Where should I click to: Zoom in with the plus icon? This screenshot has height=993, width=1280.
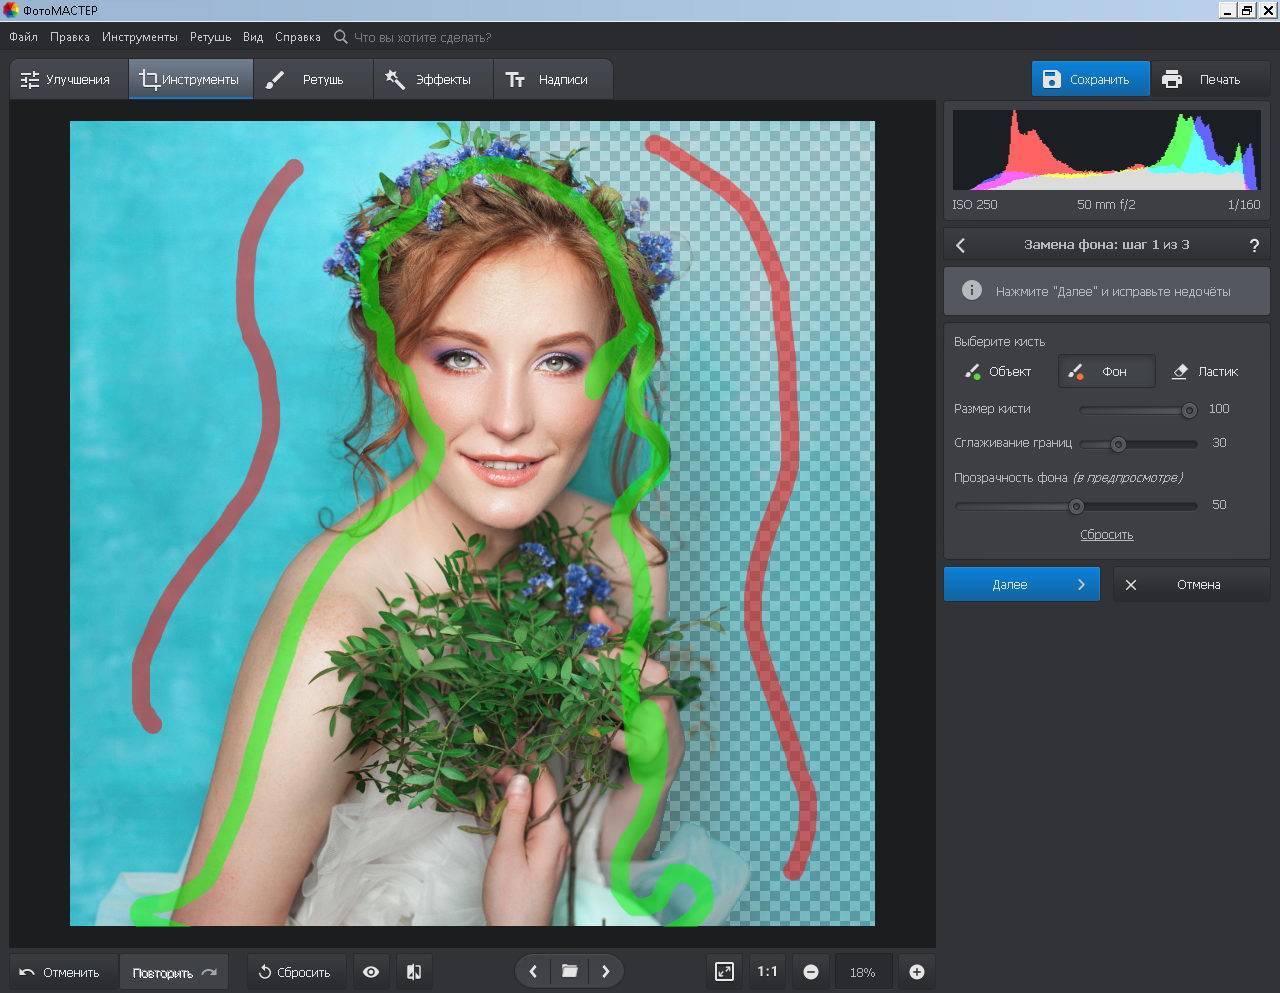[916, 972]
